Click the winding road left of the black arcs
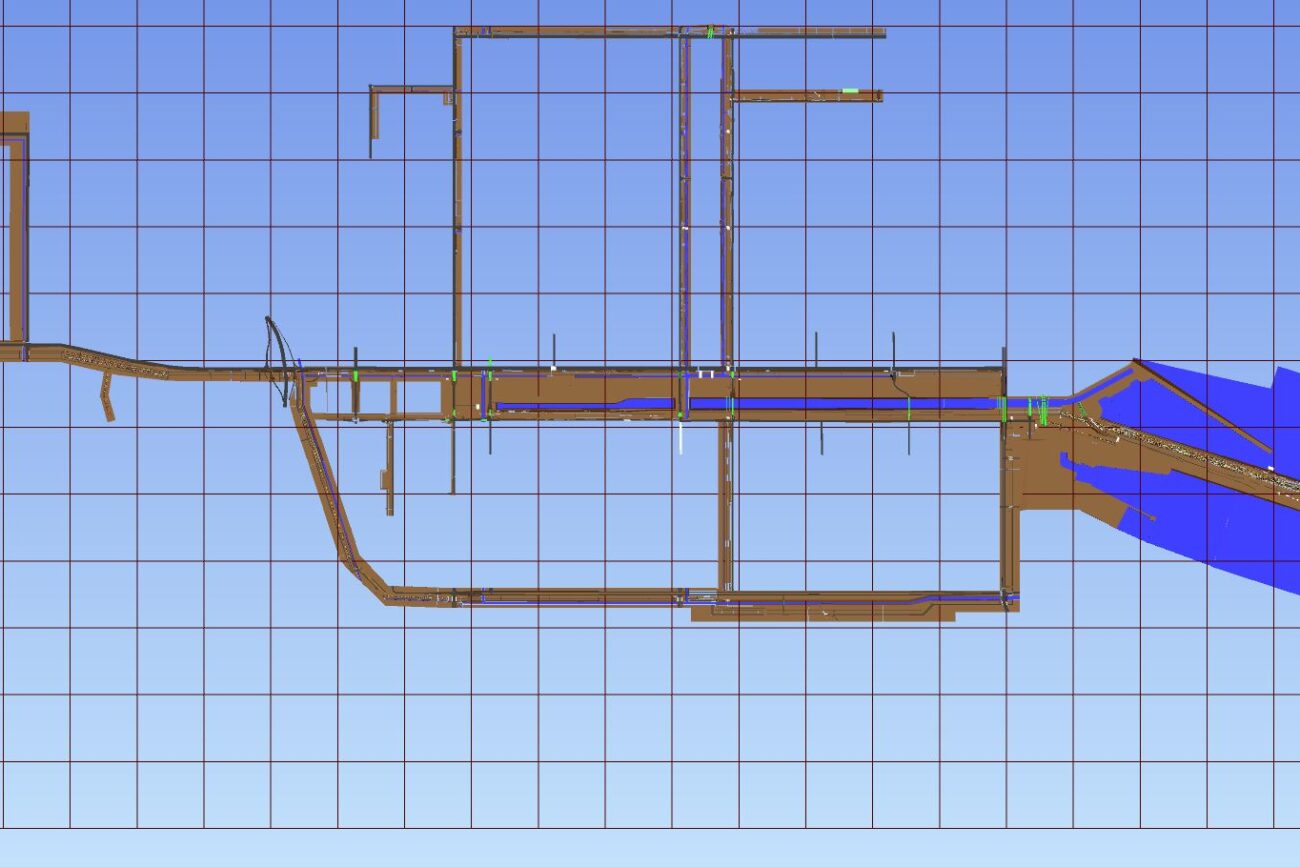Image resolution: width=1300 pixels, height=867 pixels. (150, 366)
